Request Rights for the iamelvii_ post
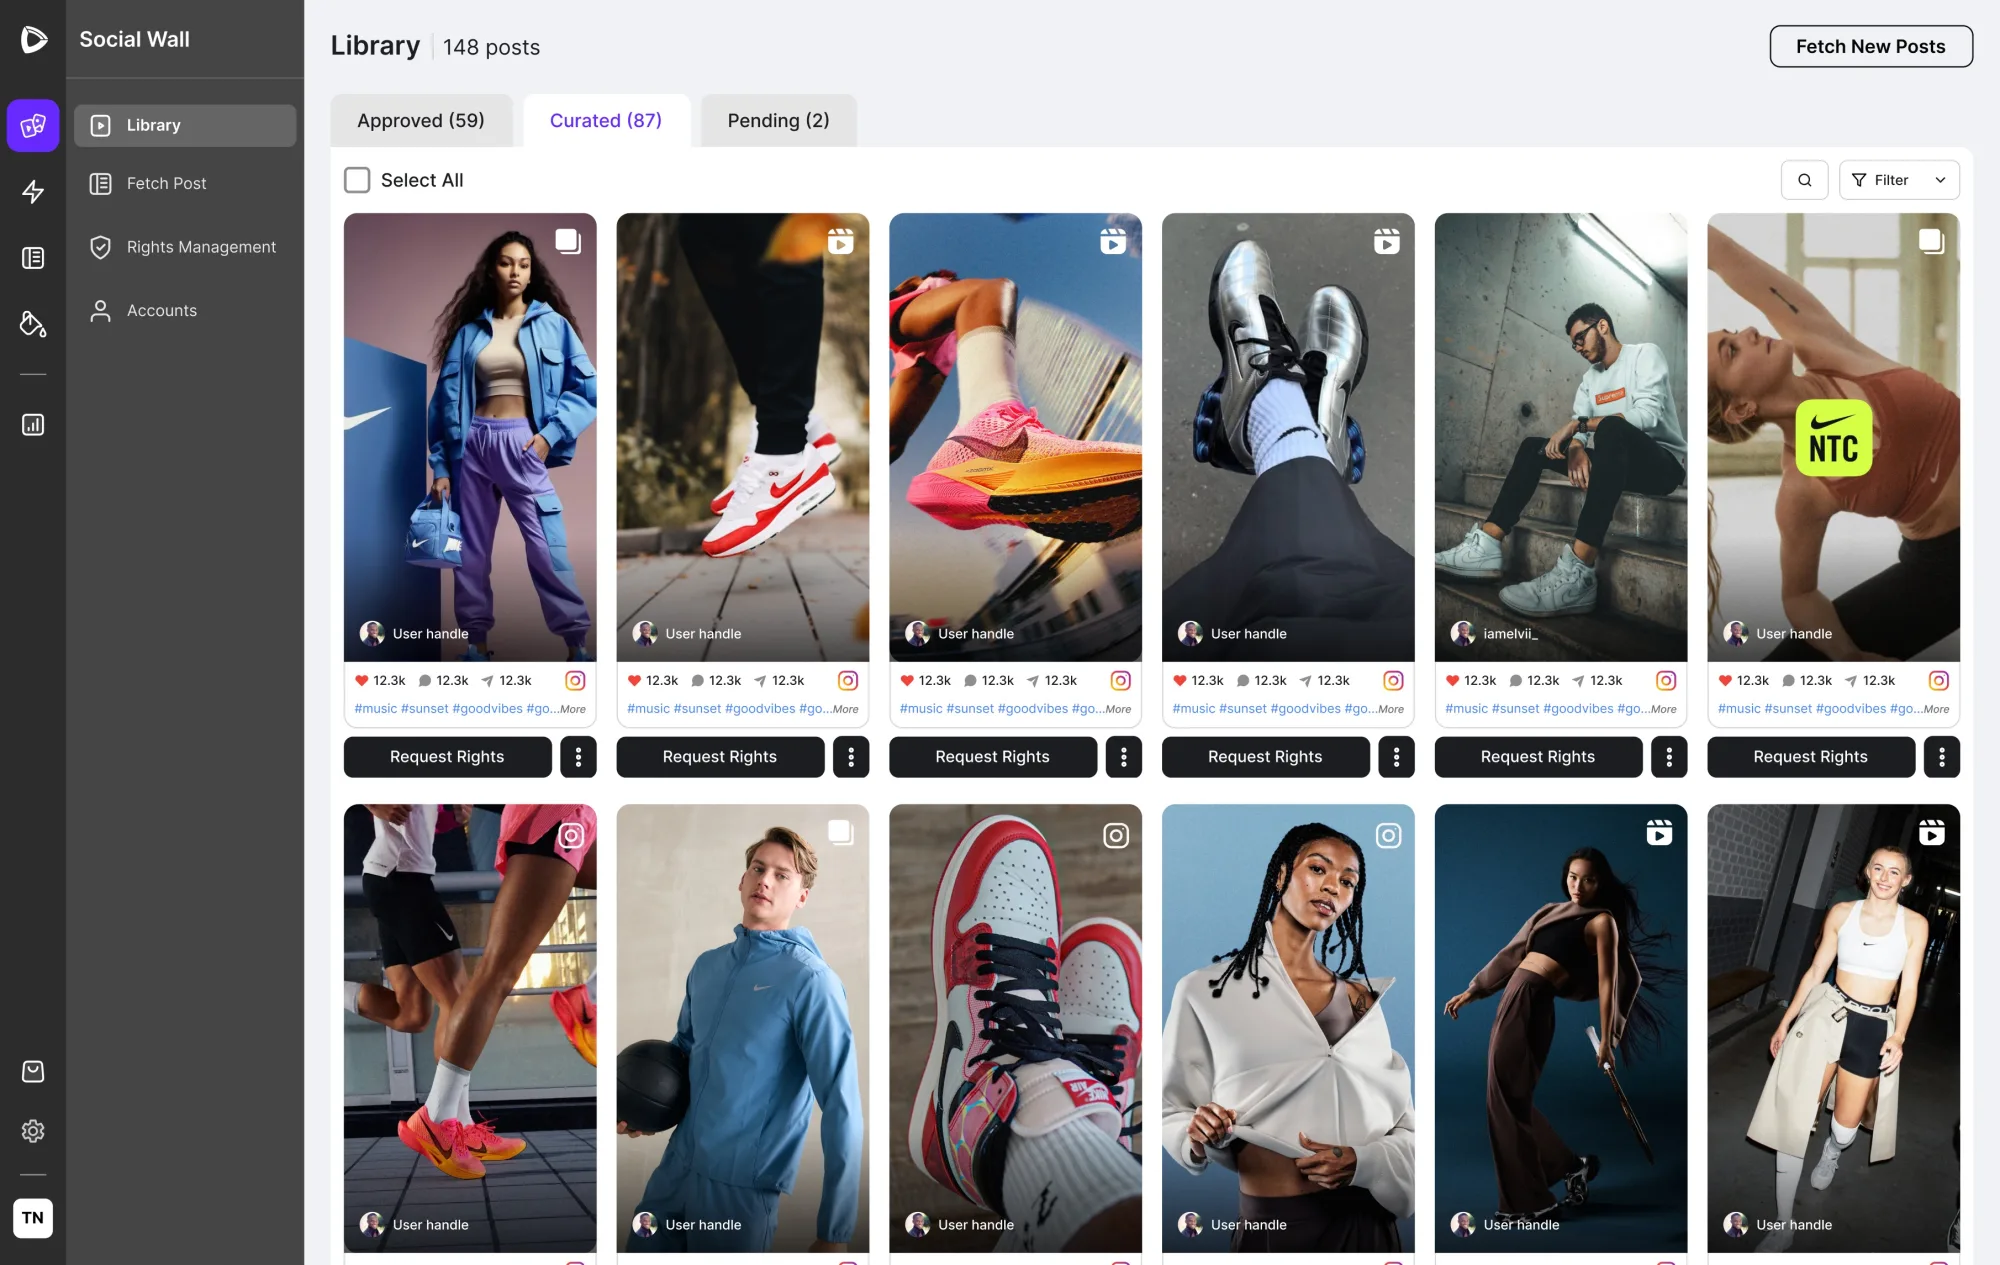This screenshot has width=2000, height=1265. point(1538,757)
